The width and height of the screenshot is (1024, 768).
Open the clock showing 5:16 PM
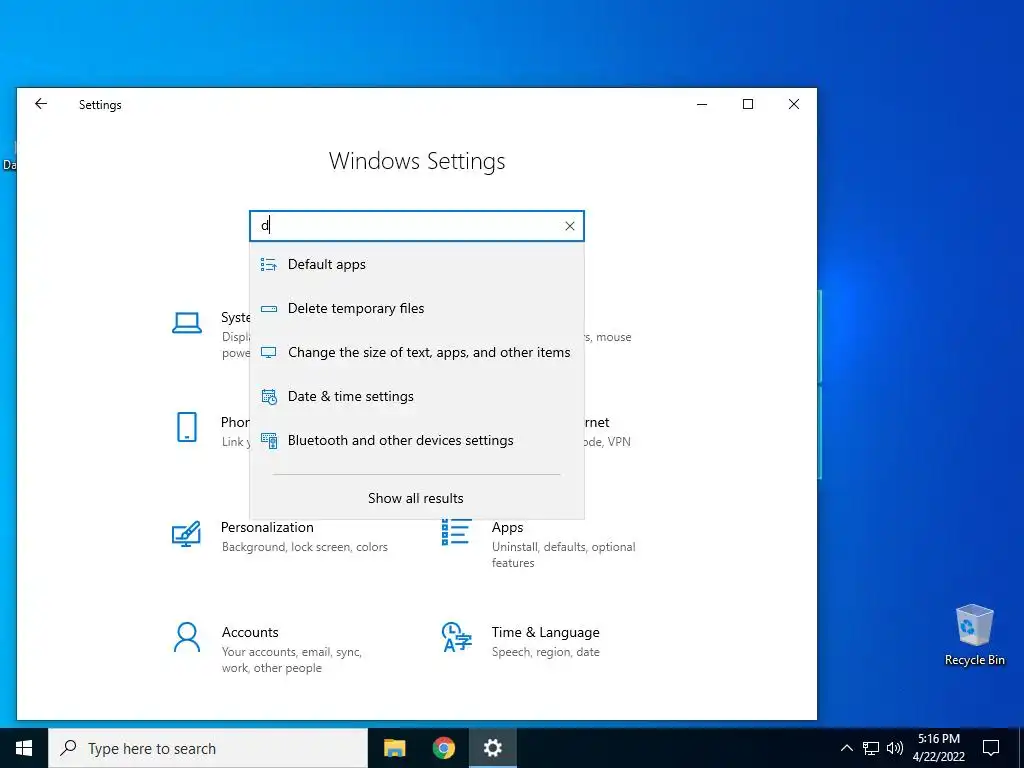point(938,748)
